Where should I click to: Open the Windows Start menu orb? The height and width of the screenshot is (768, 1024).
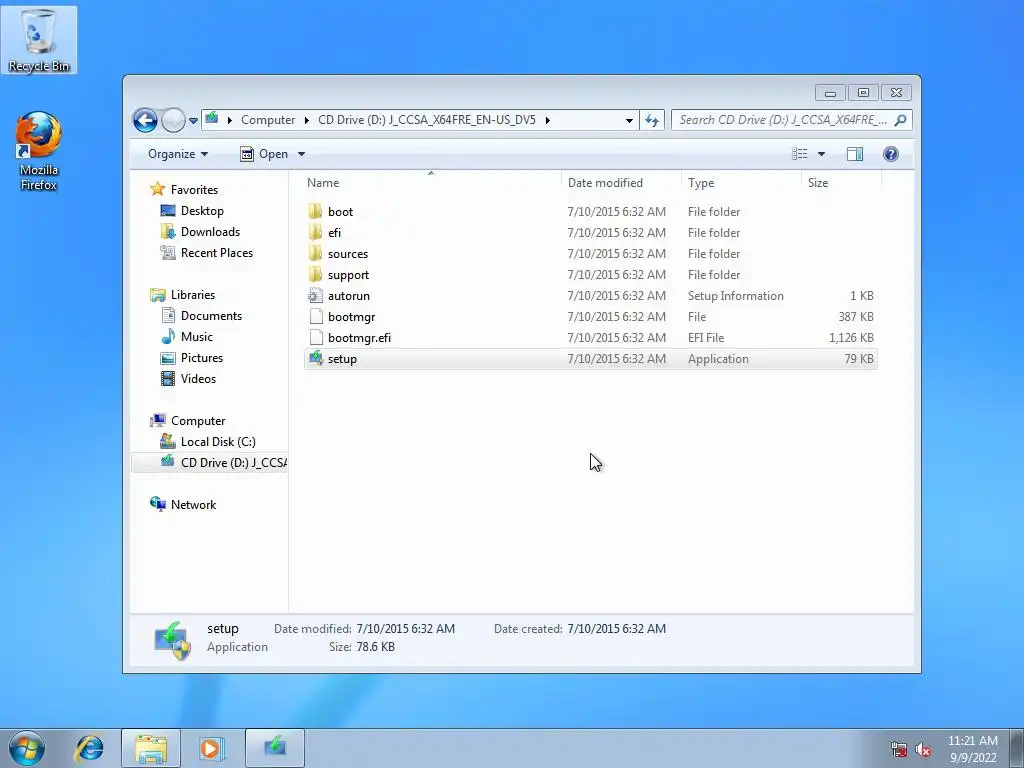[27, 748]
